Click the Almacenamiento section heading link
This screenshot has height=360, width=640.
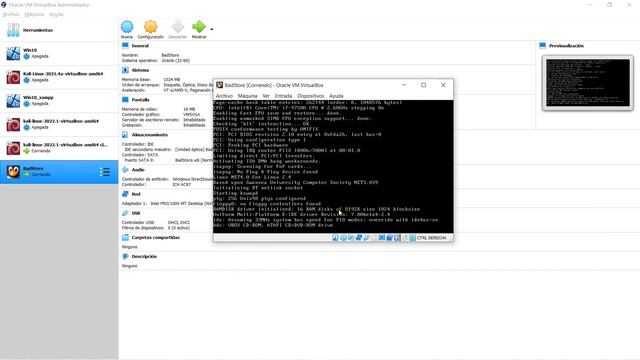[149, 135]
